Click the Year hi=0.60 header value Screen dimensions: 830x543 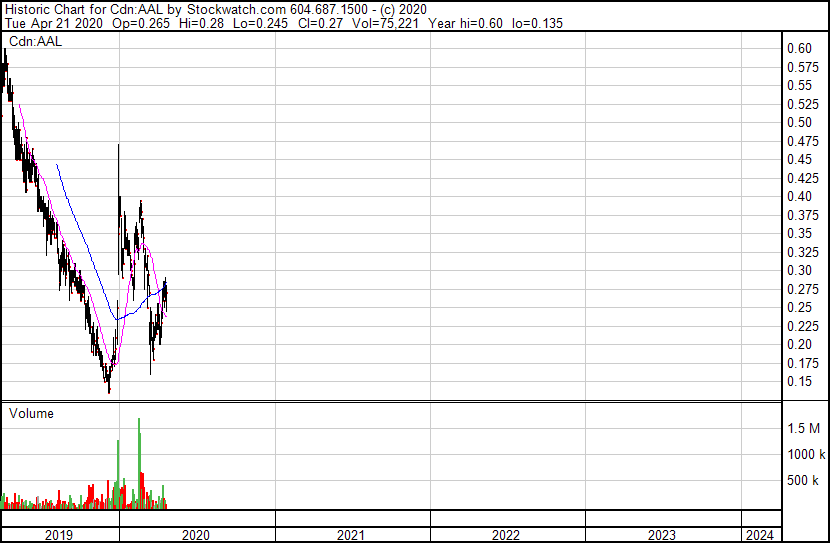click(x=465, y=23)
